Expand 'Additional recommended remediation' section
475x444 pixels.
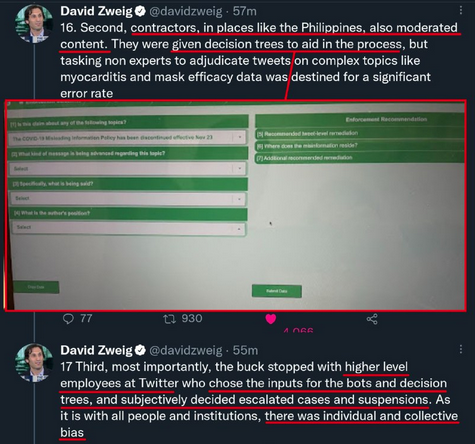(x=360, y=158)
